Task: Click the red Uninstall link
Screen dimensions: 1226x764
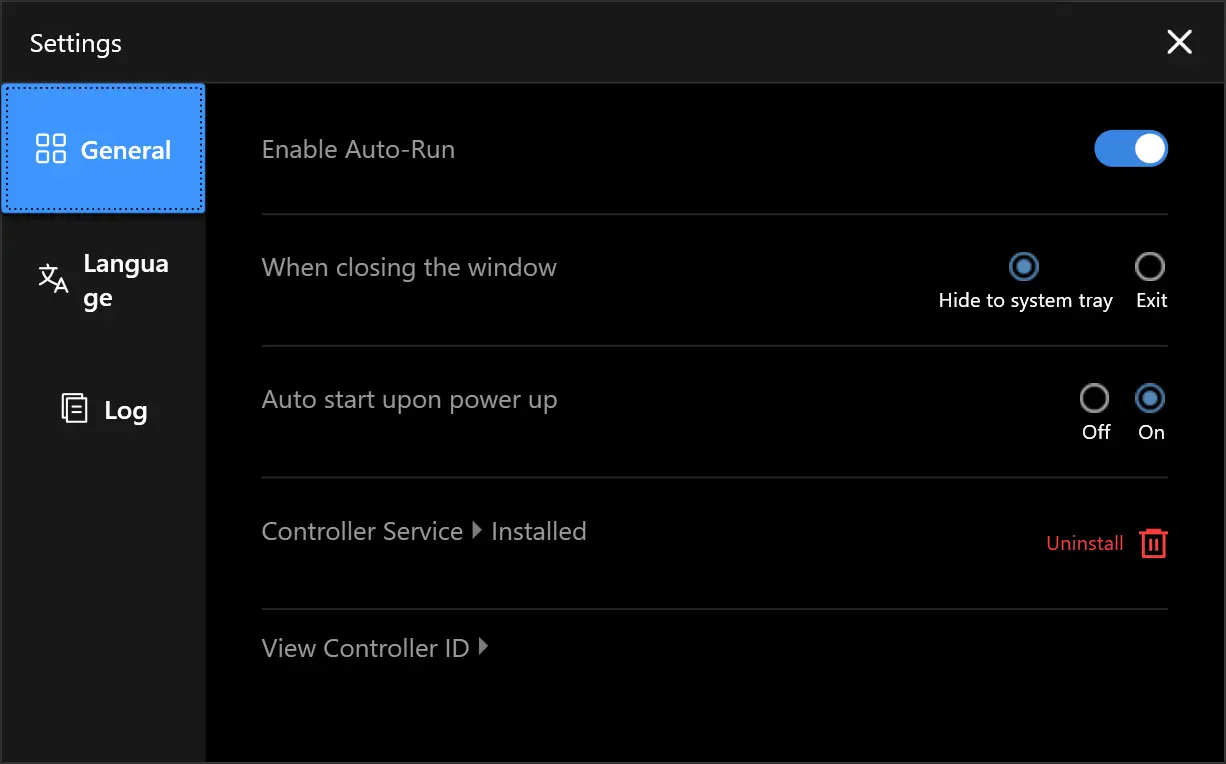Action: click(1085, 543)
